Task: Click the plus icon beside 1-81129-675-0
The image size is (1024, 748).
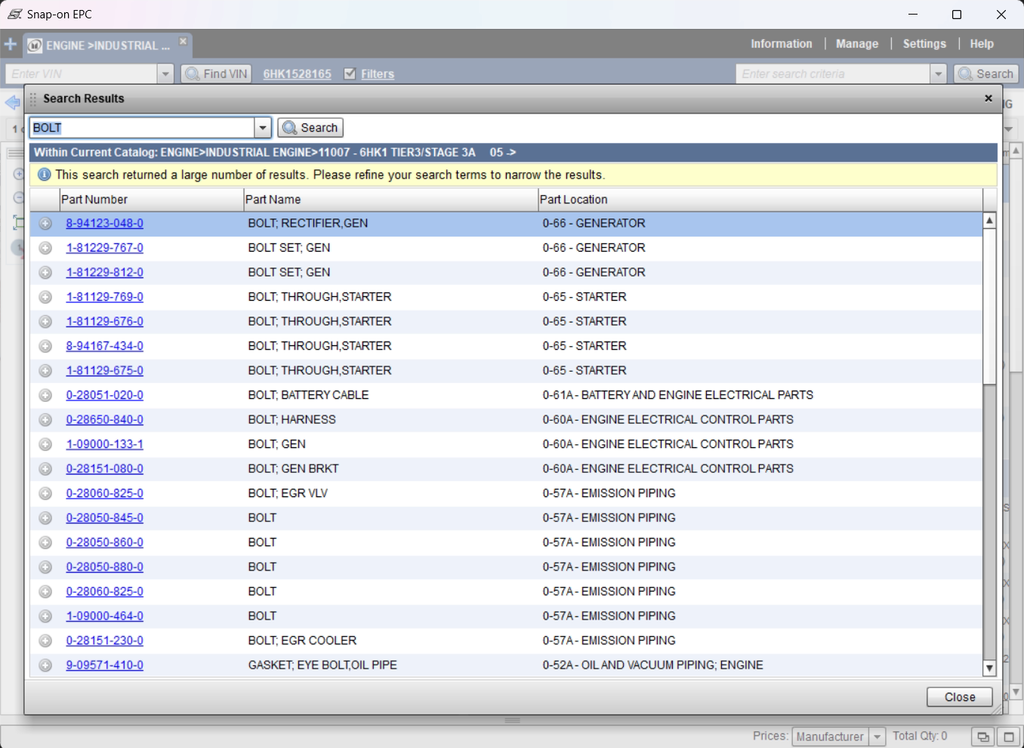Action: tap(45, 371)
